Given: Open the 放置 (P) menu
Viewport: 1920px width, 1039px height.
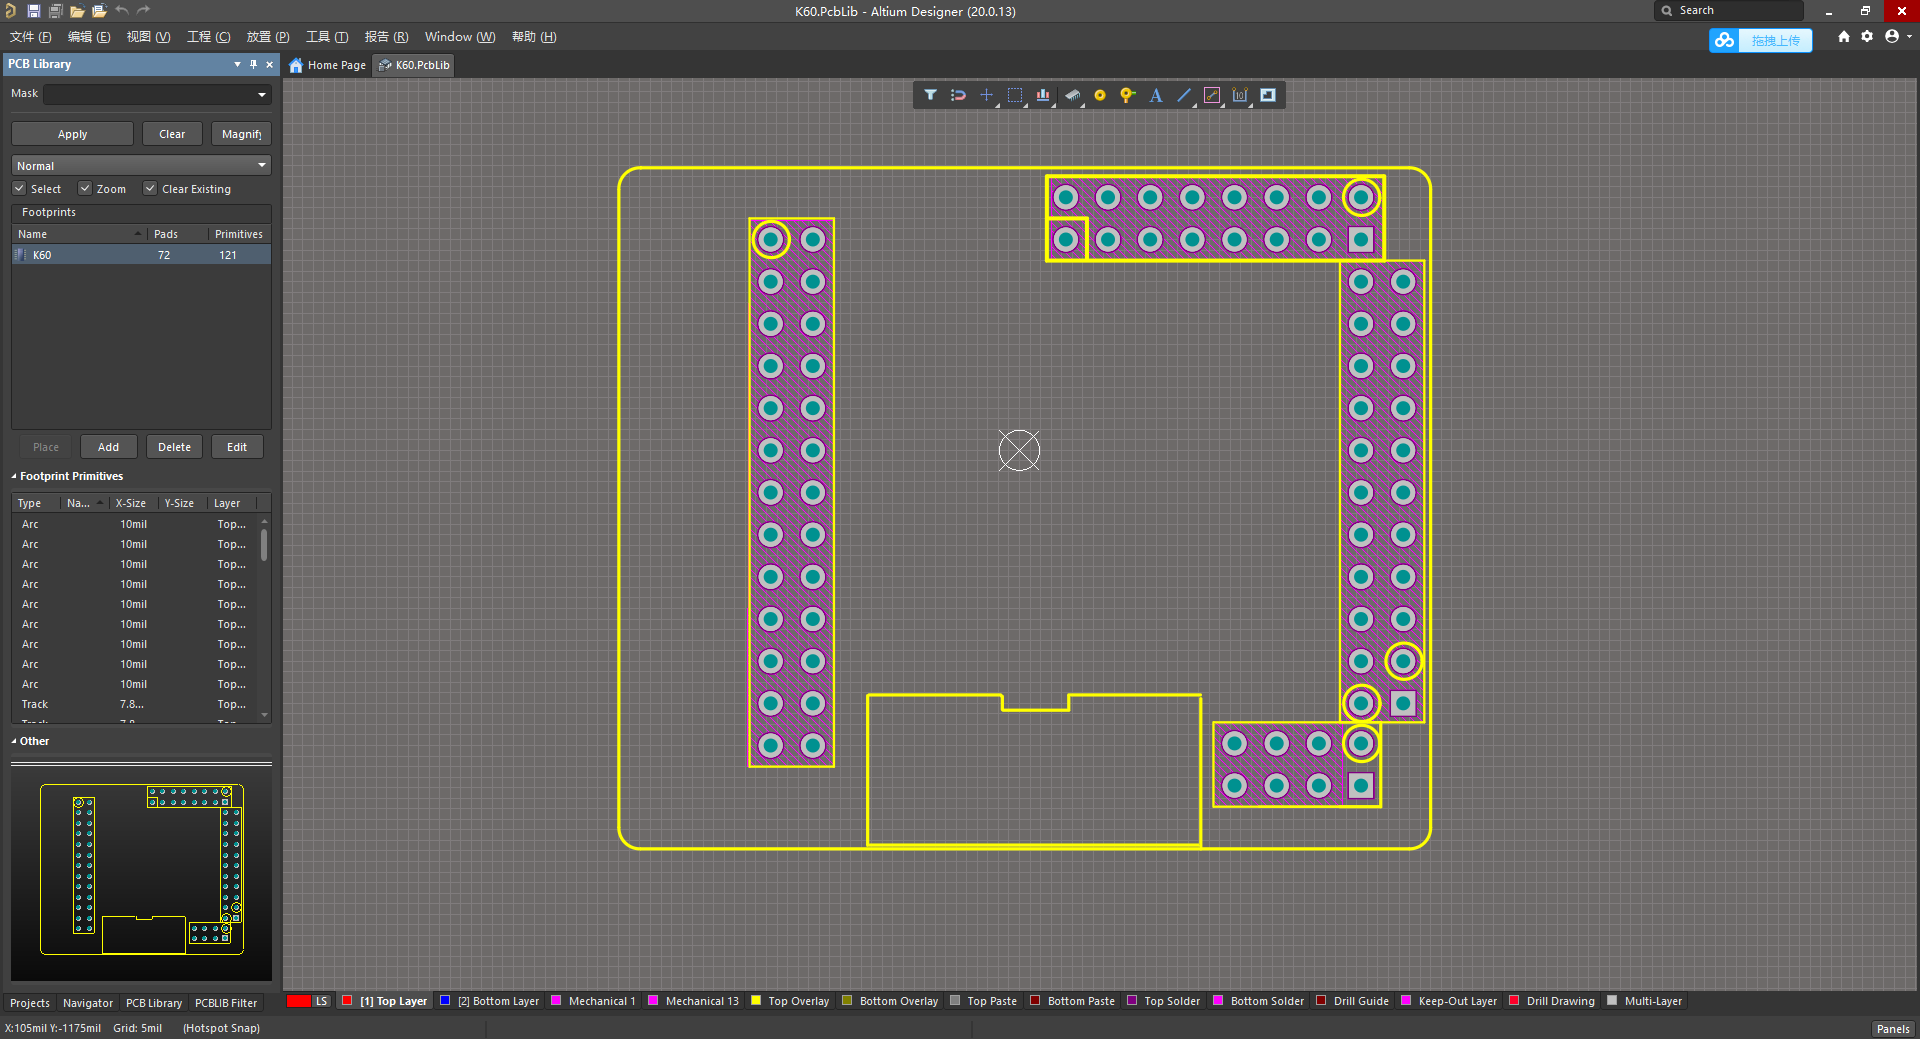Looking at the screenshot, I should click(x=268, y=37).
